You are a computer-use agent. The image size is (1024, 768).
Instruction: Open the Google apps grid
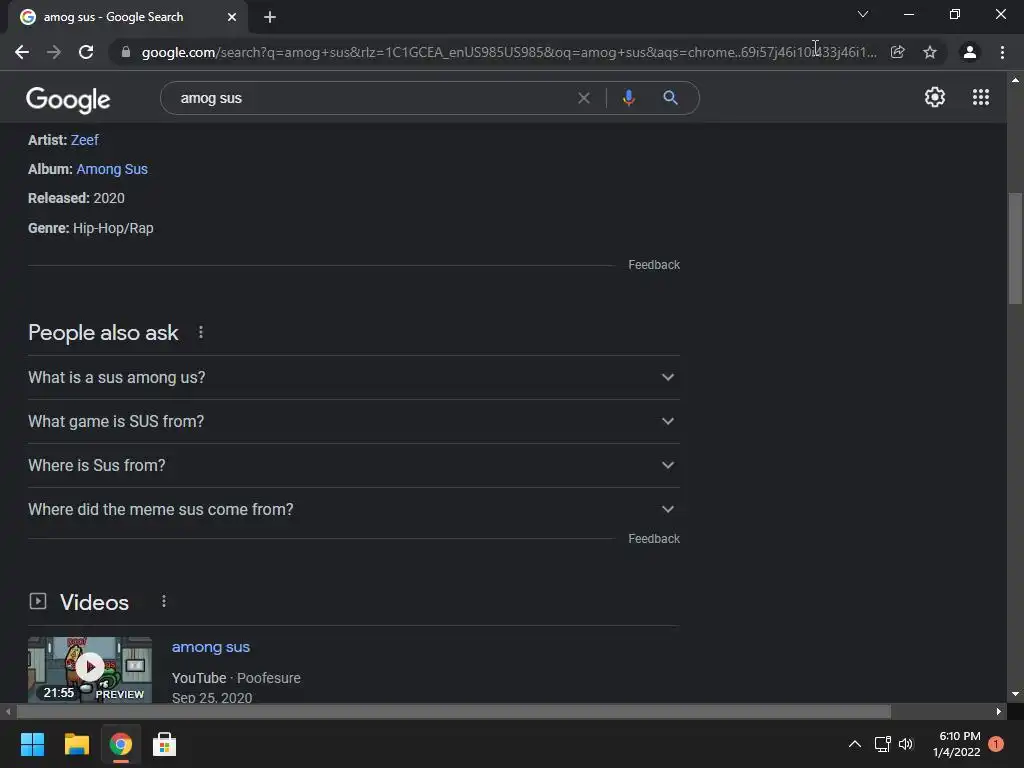(x=980, y=97)
